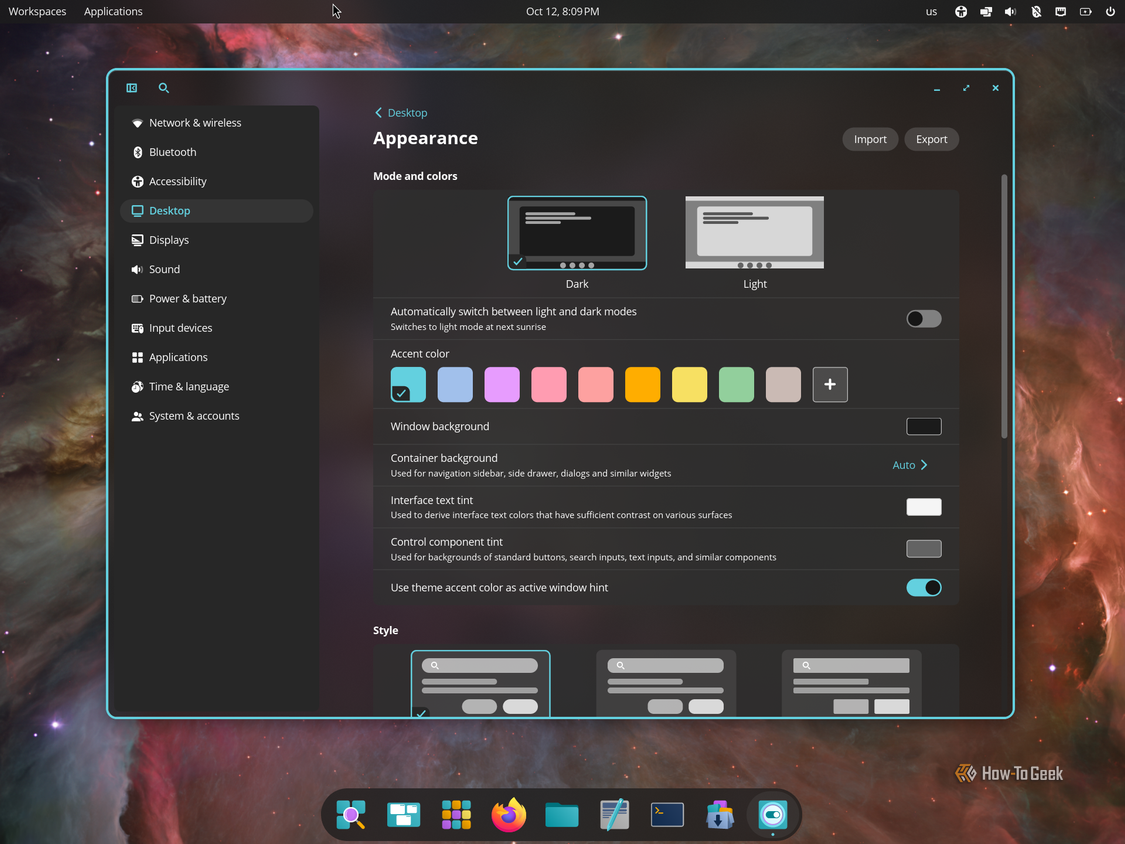Choose the square style thumbnail
Viewport: 1125px width, 844px height.
pyautogui.click(x=851, y=683)
